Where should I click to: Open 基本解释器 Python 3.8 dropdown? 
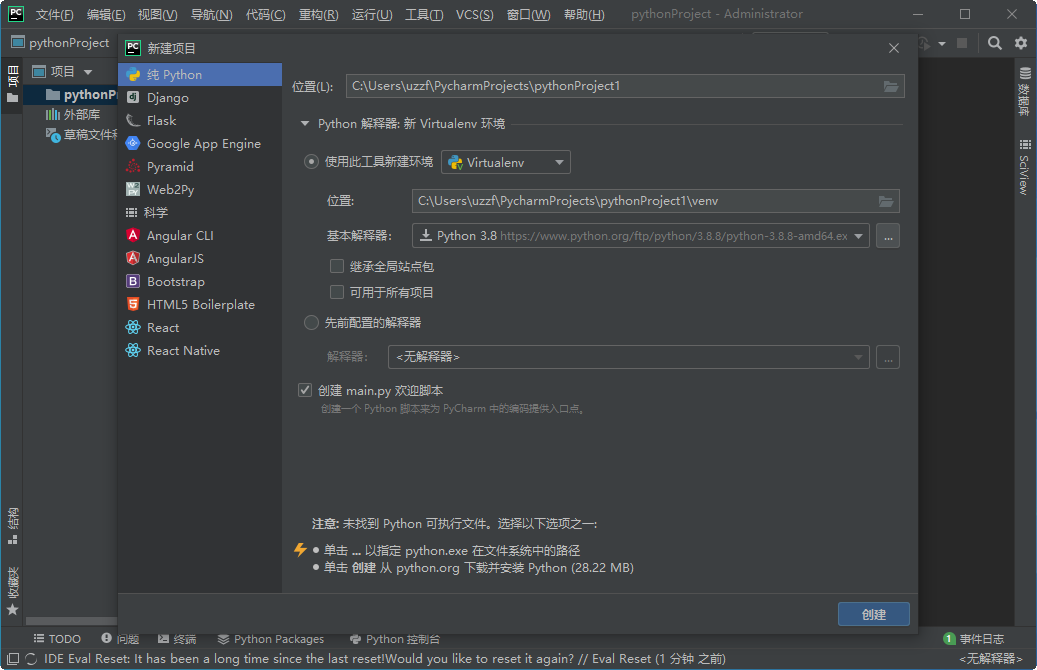point(640,235)
